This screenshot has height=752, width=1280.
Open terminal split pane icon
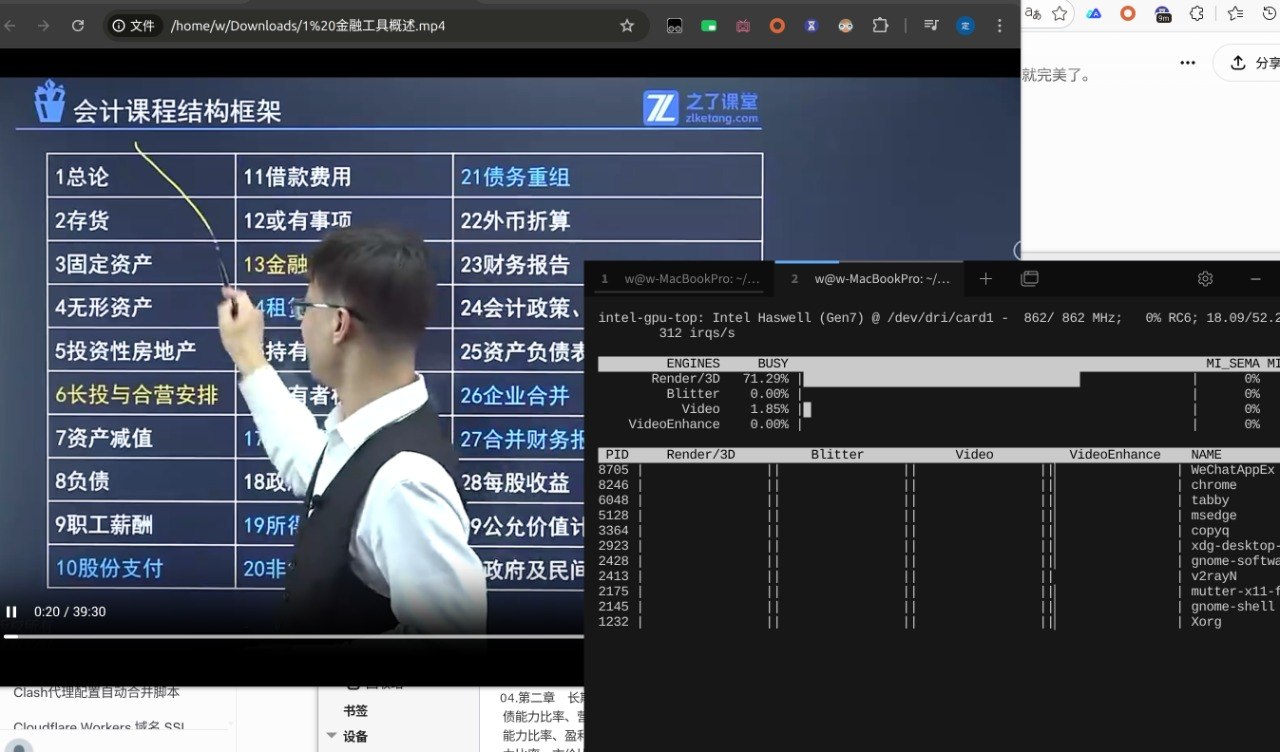[x=1029, y=279]
